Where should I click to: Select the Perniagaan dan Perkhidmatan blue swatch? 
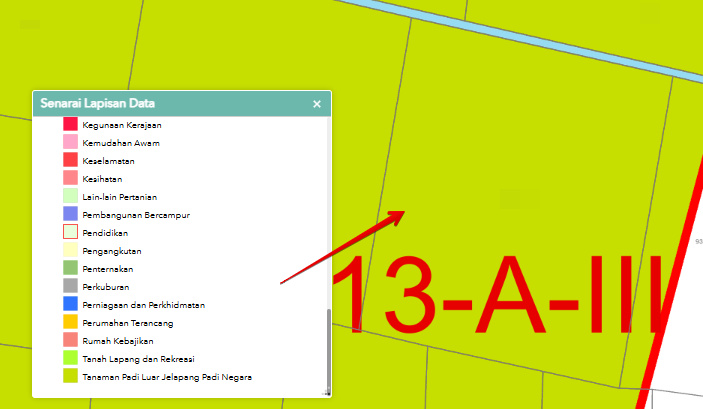click(x=70, y=304)
